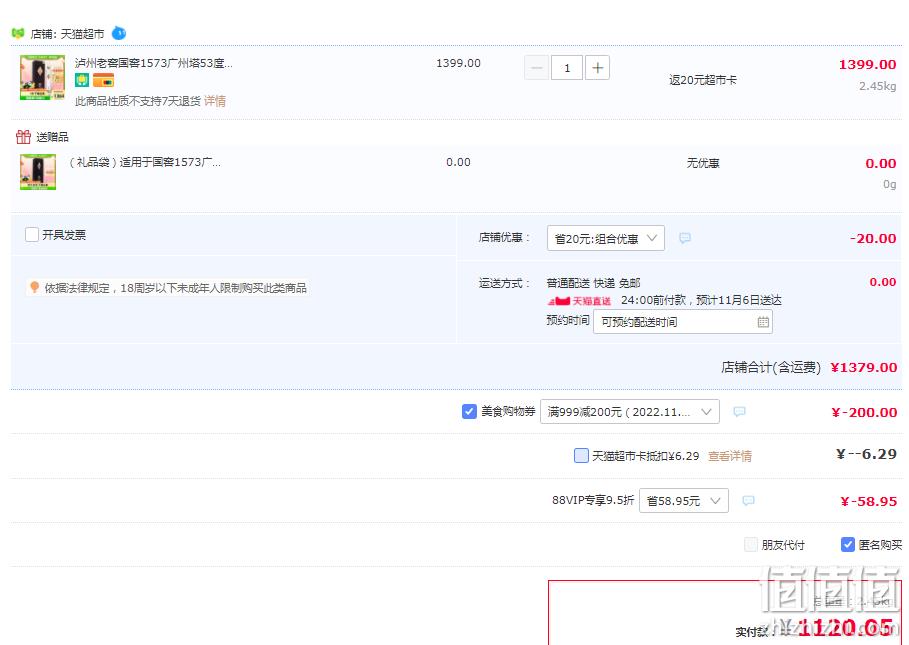Open the blue Wangwang chat icon beside 天猫超市

coord(118,33)
